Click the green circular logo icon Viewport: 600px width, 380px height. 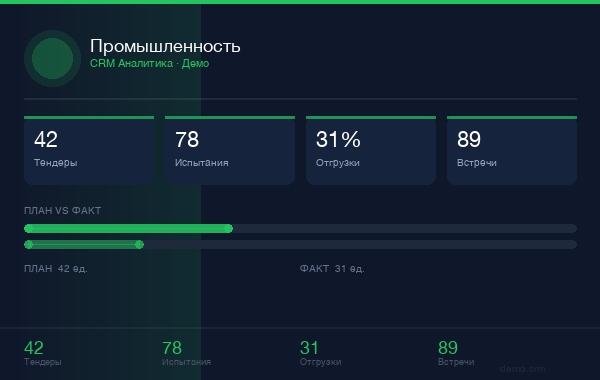52,59
